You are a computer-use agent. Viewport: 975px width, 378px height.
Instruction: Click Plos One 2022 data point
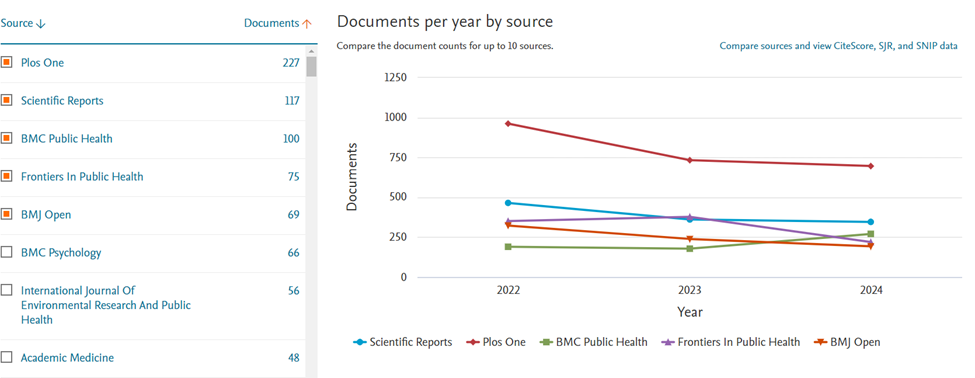(x=508, y=124)
